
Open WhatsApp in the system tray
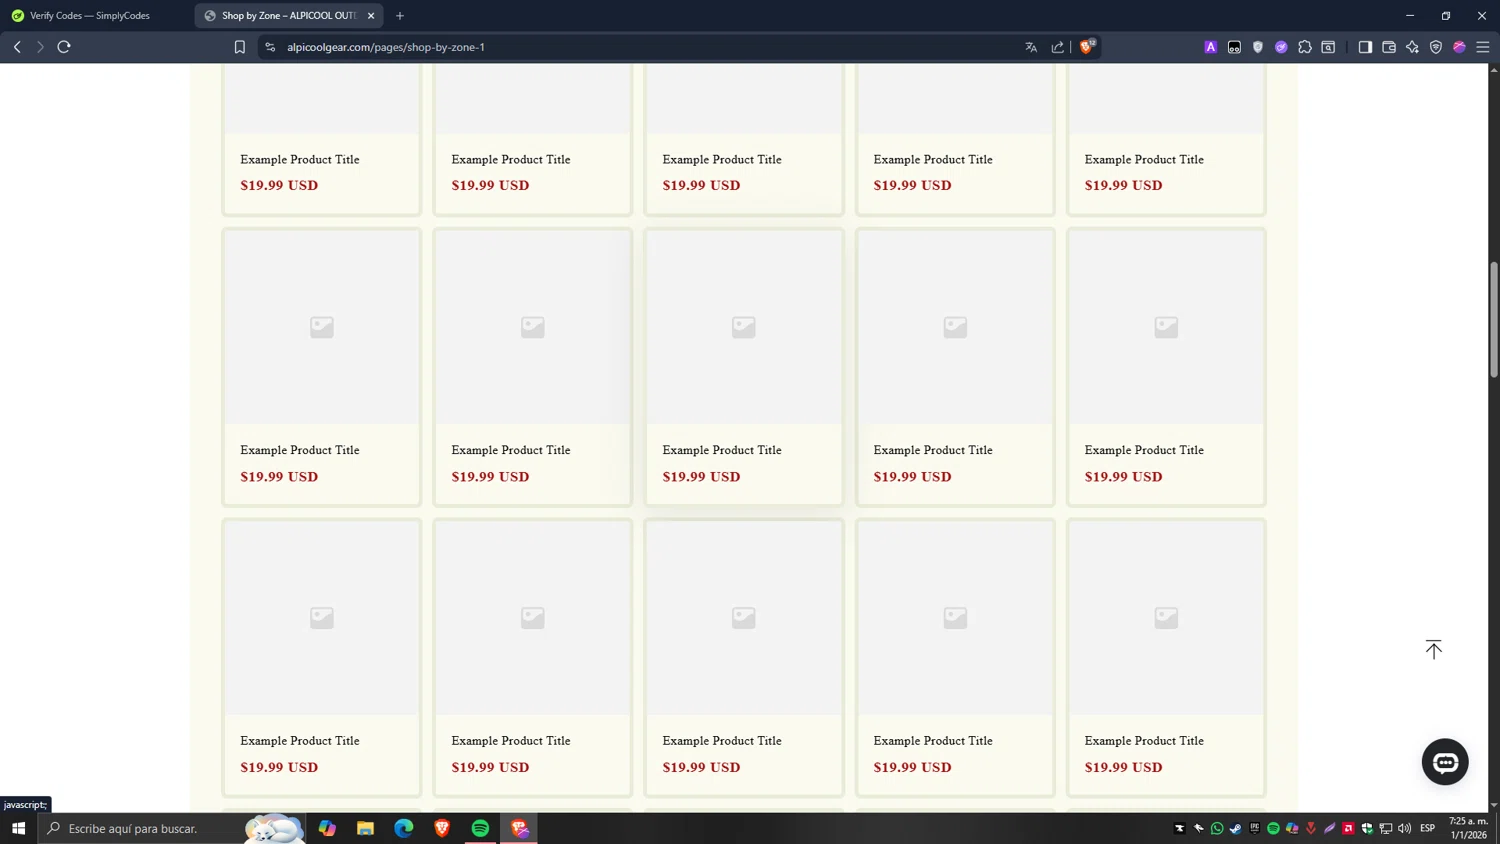tap(1217, 828)
